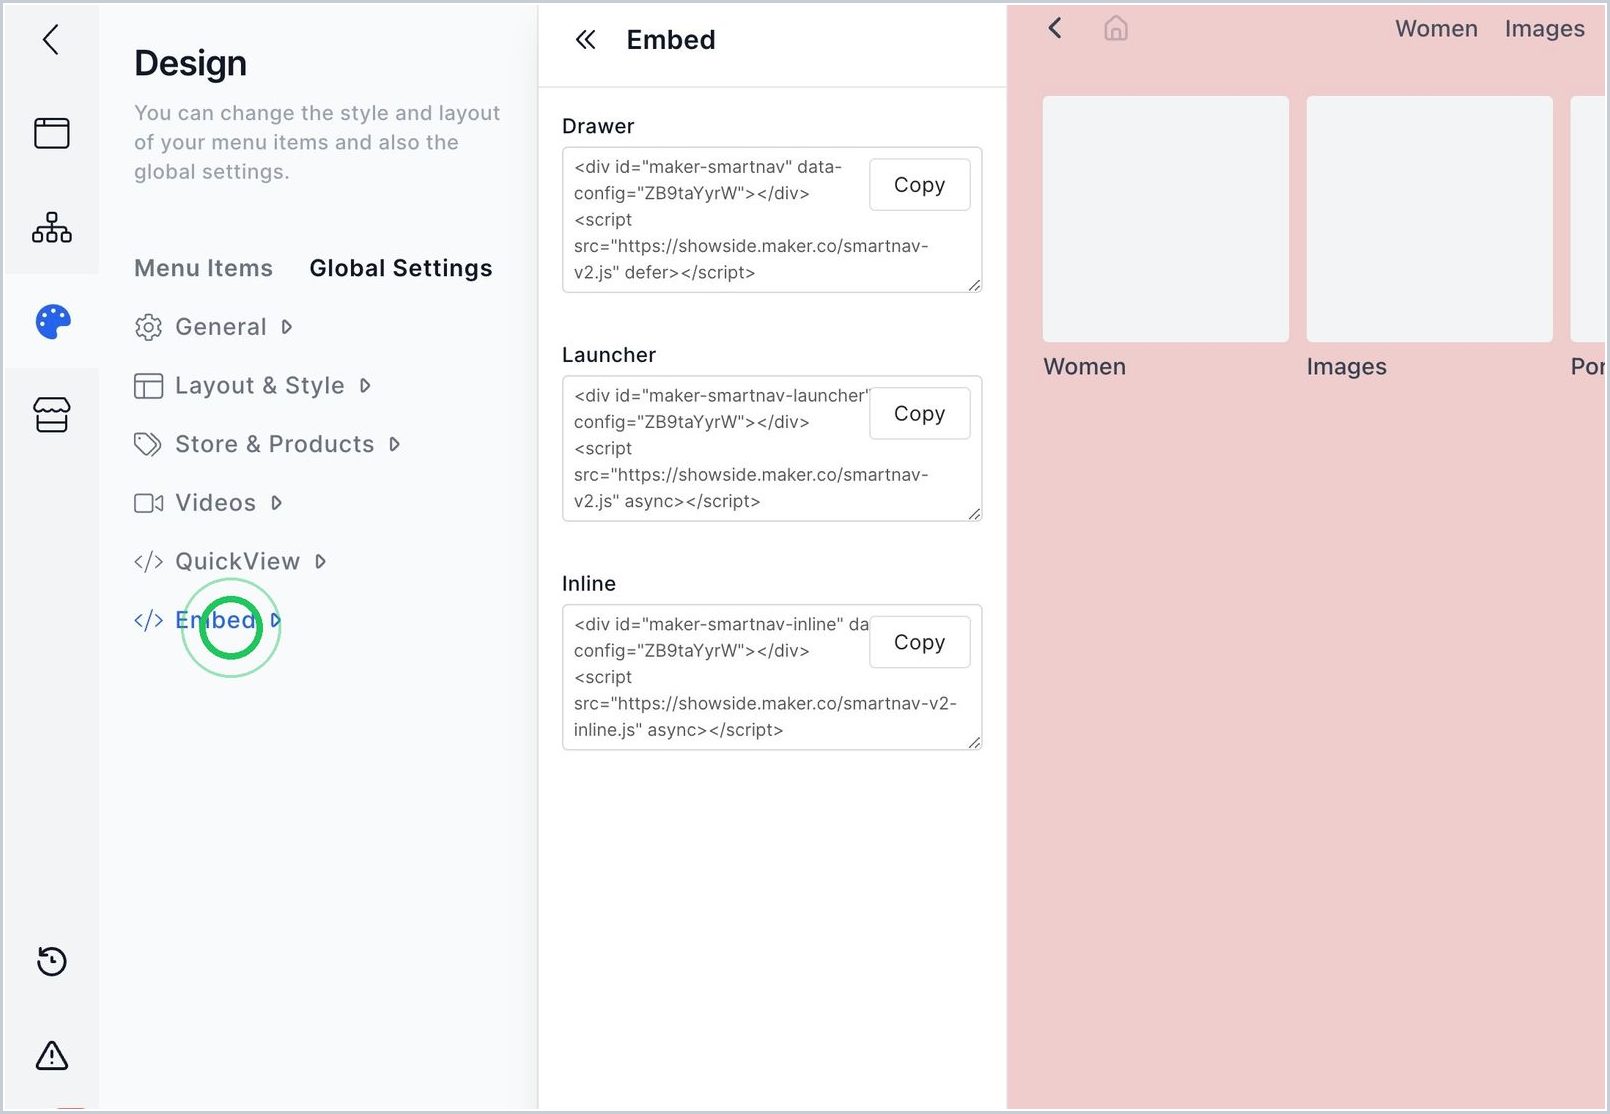Open Images in the preview top navigation
The width and height of the screenshot is (1610, 1114).
pyautogui.click(x=1544, y=29)
